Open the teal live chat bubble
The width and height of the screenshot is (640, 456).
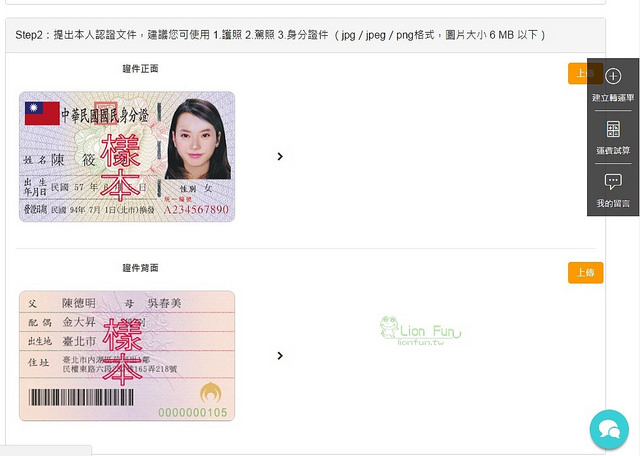609,429
